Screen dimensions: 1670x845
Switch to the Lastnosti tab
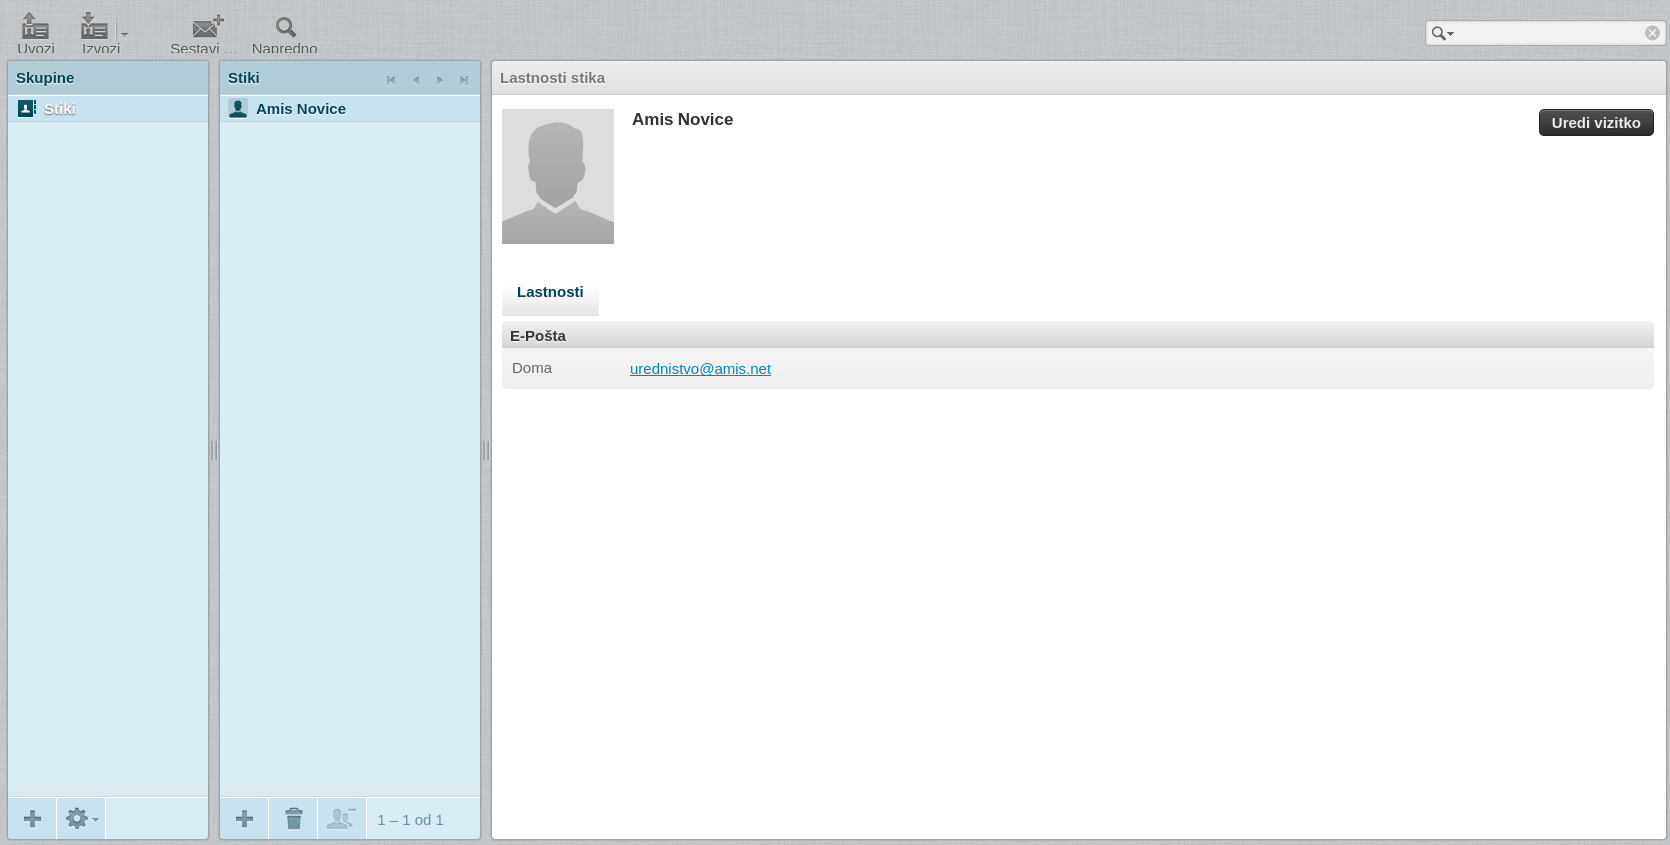tap(550, 293)
